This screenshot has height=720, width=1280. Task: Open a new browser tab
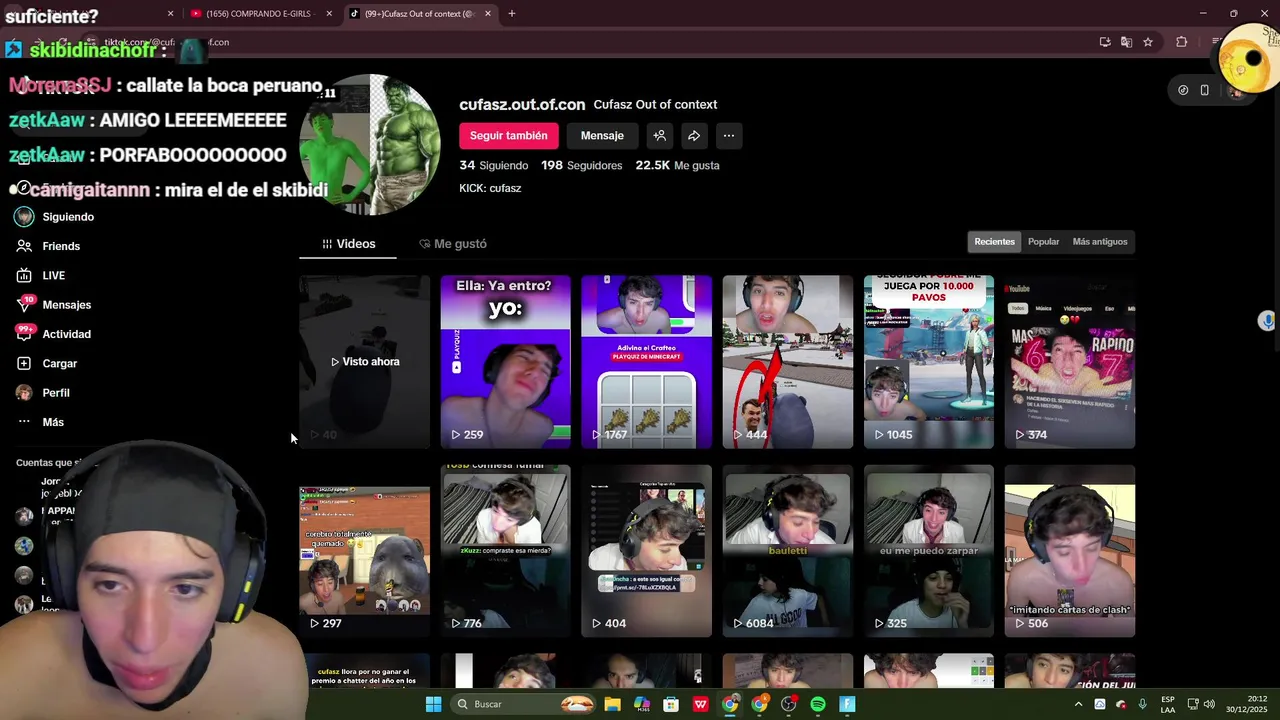click(512, 14)
